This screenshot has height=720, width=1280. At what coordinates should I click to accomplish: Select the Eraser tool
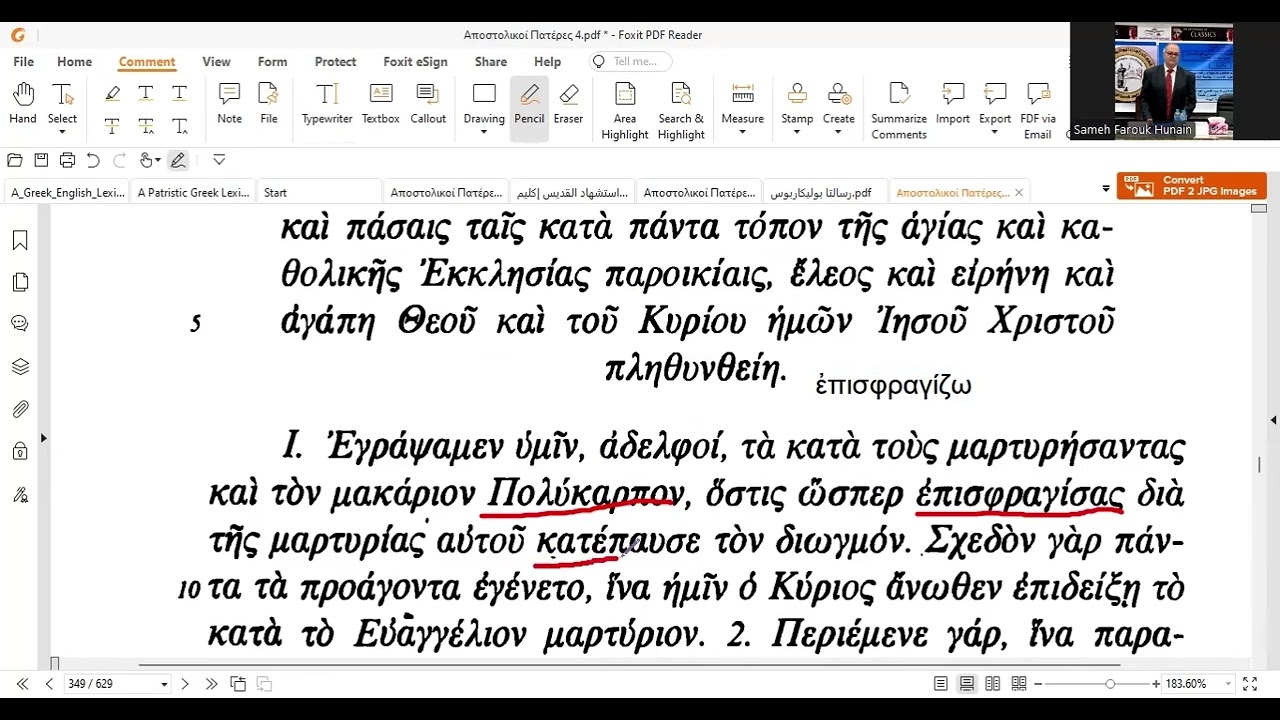click(x=568, y=104)
